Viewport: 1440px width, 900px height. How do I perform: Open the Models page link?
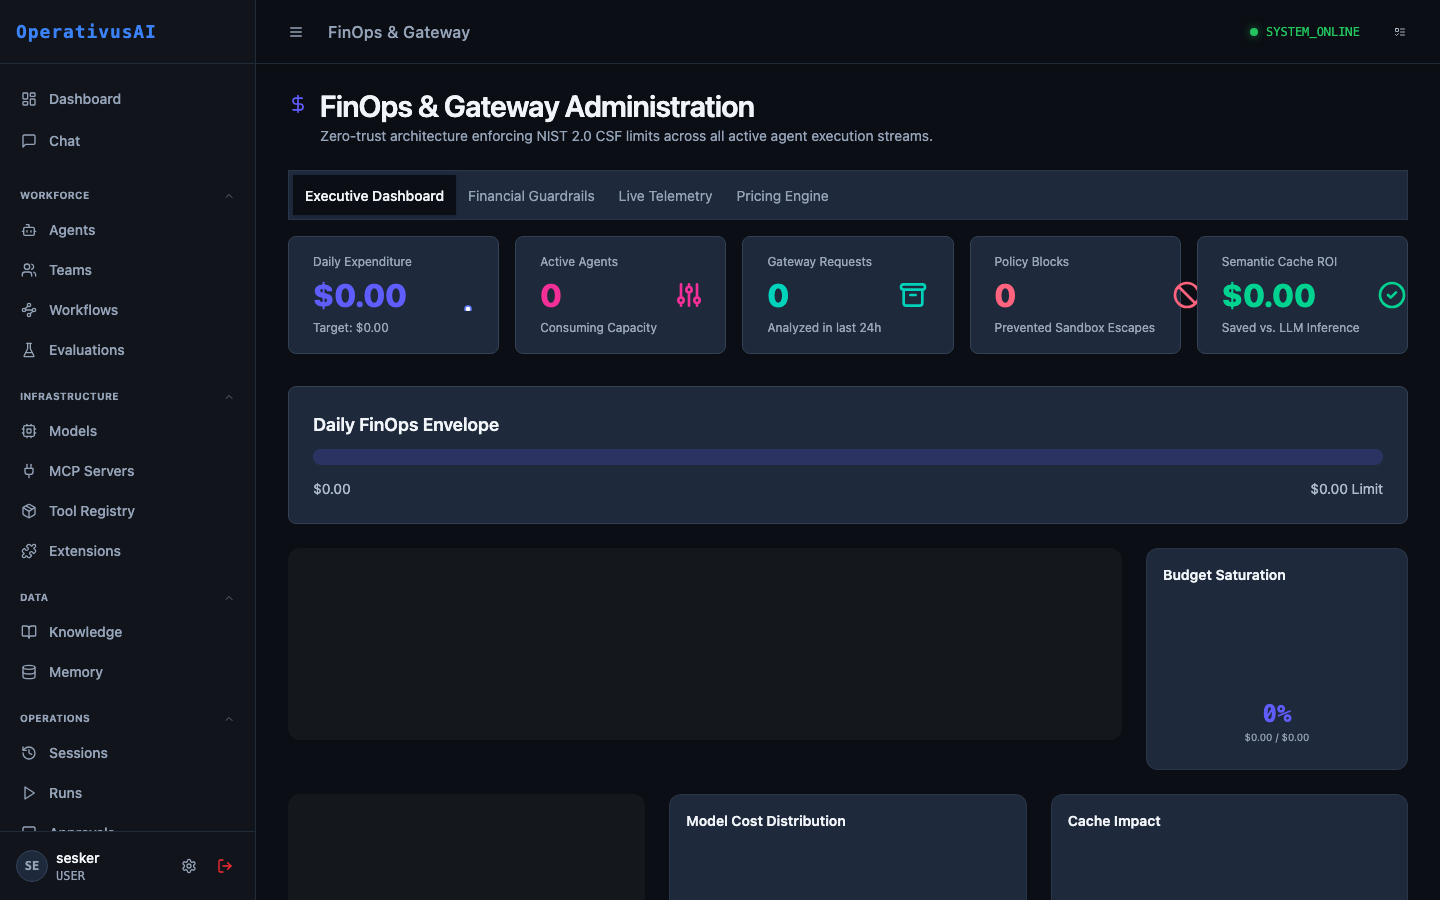(127, 431)
